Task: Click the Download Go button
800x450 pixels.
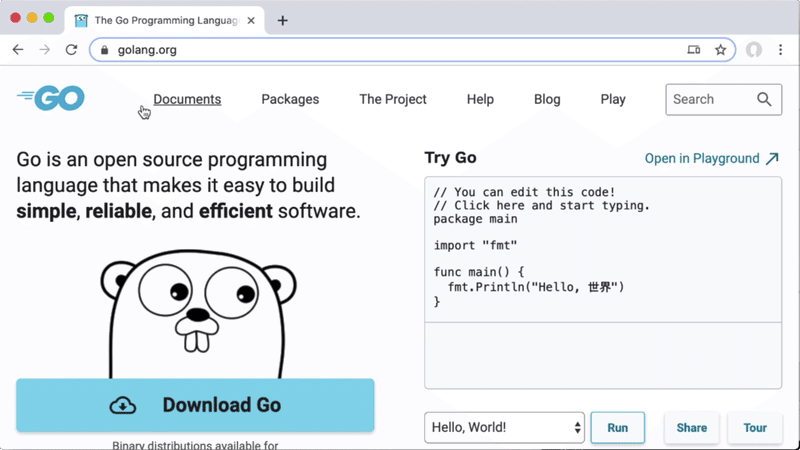Action: pyautogui.click(x=195, y=405)
